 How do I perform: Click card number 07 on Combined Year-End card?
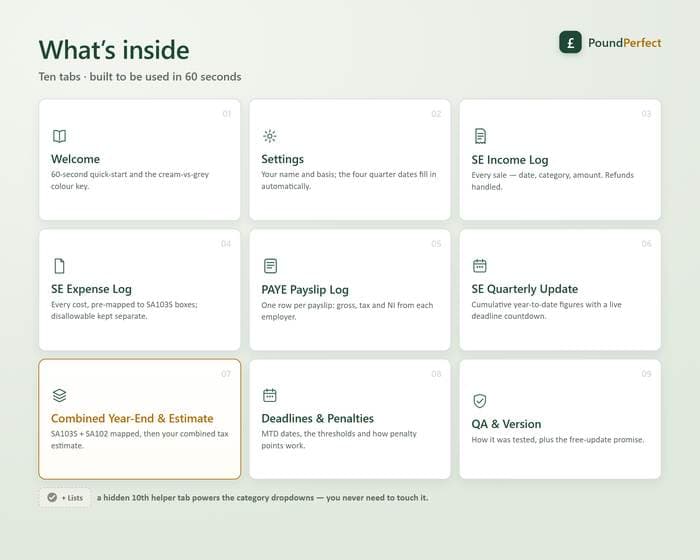(226, 374)
